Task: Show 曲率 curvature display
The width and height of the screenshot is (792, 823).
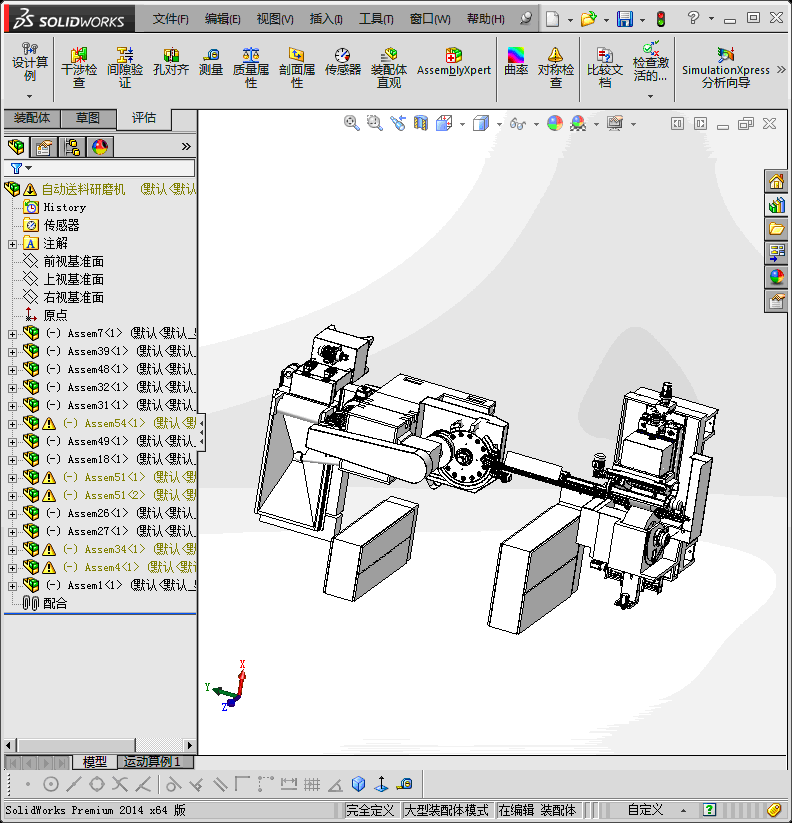Action: pos(516,62)
